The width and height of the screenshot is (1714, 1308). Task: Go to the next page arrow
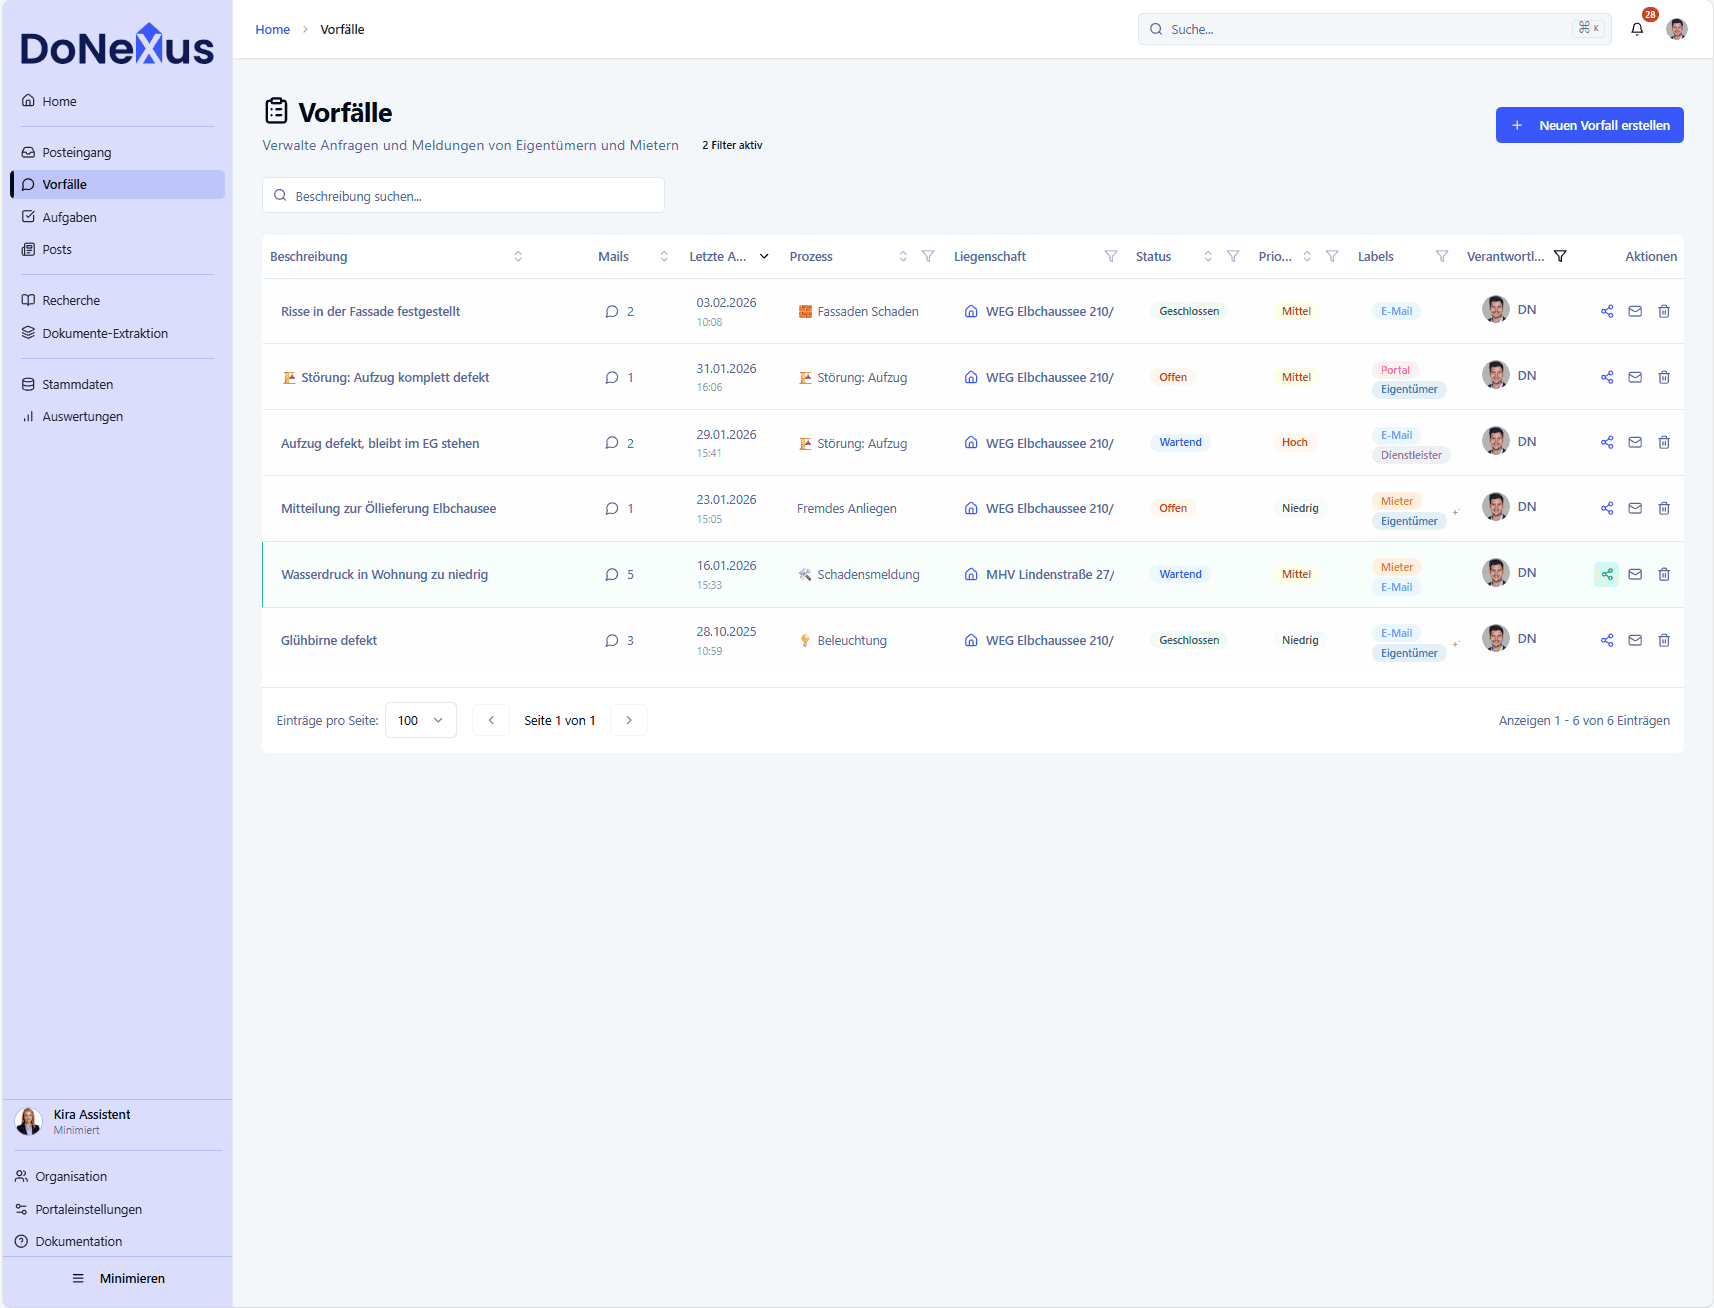(x=629, y=720)
